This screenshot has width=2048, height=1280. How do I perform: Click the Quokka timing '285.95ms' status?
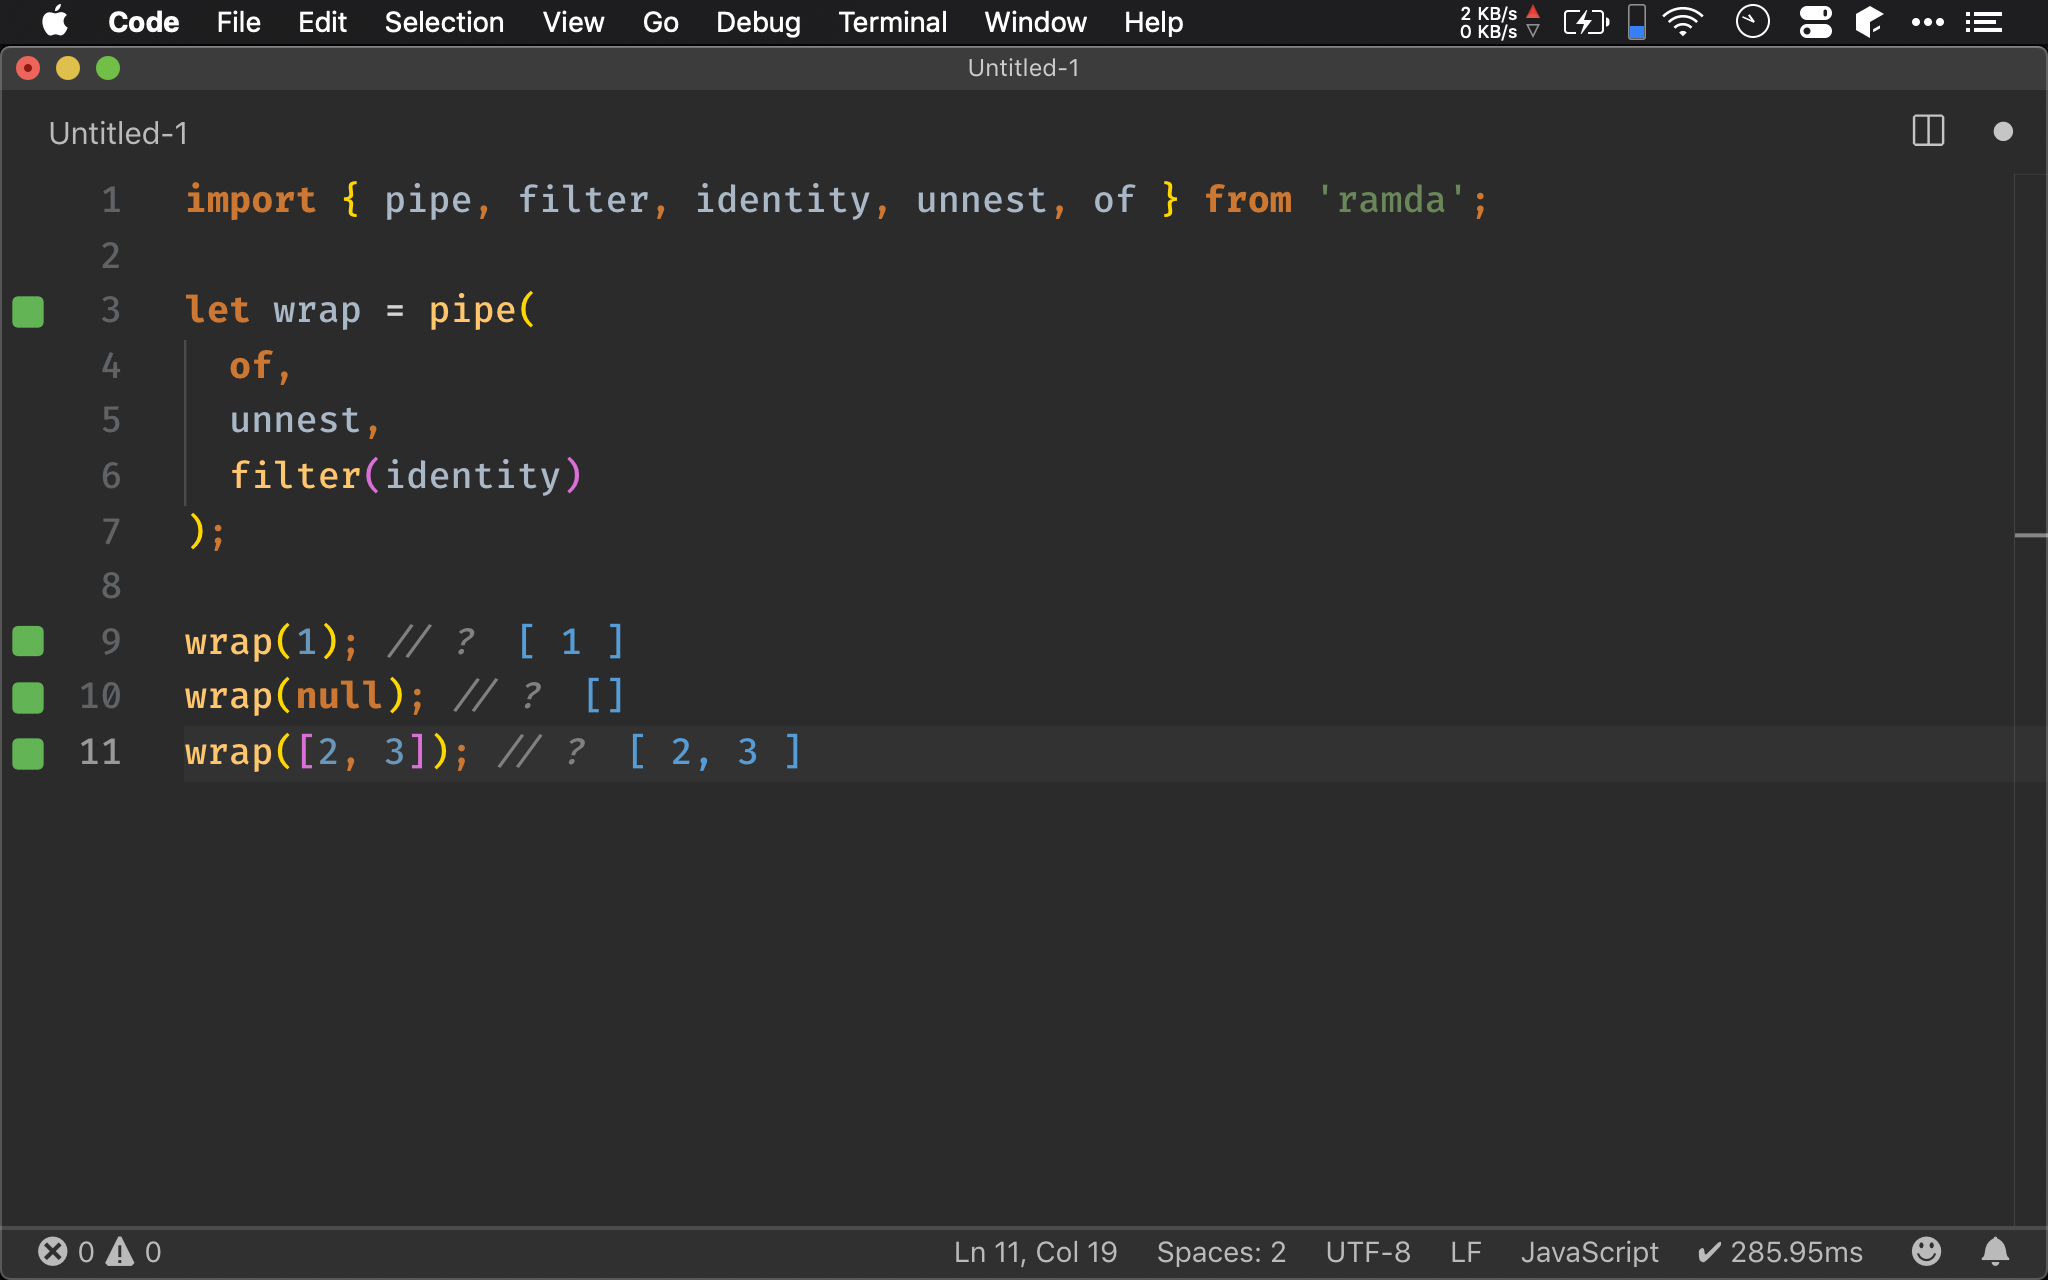coord(1781,1252)
